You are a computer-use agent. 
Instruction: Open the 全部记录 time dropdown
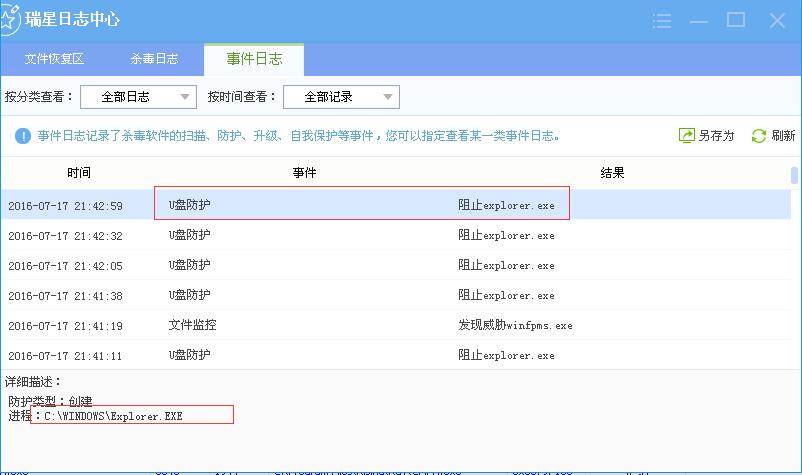341,97
